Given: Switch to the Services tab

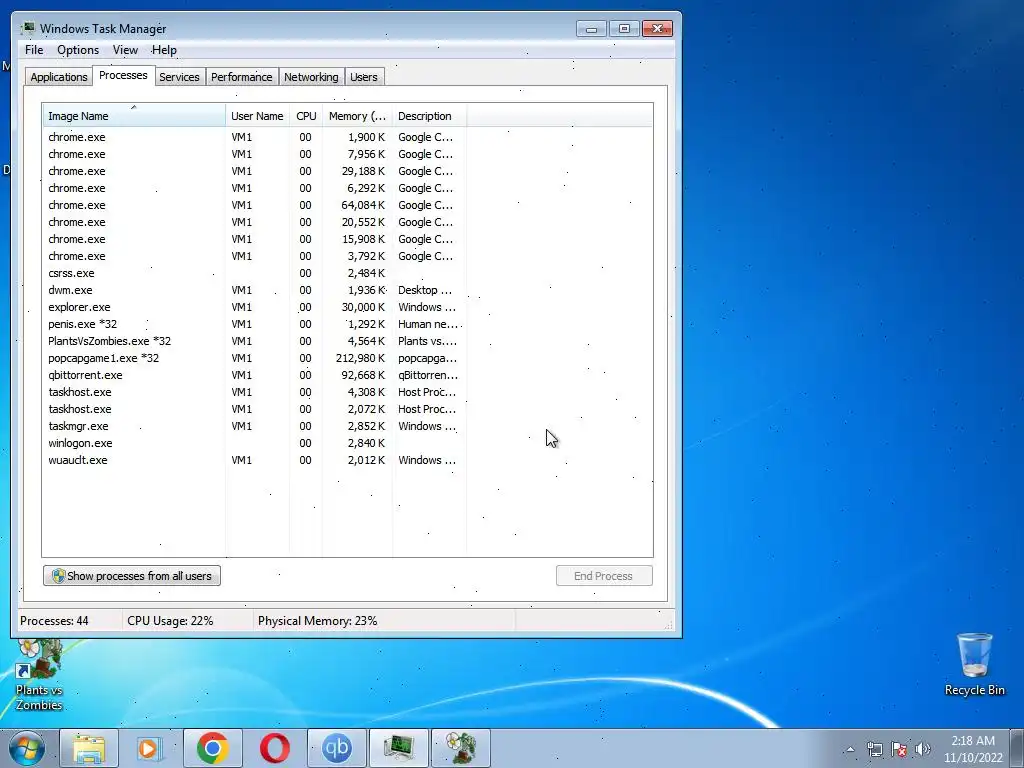Looking at the screenshot, I should (179, 77).
